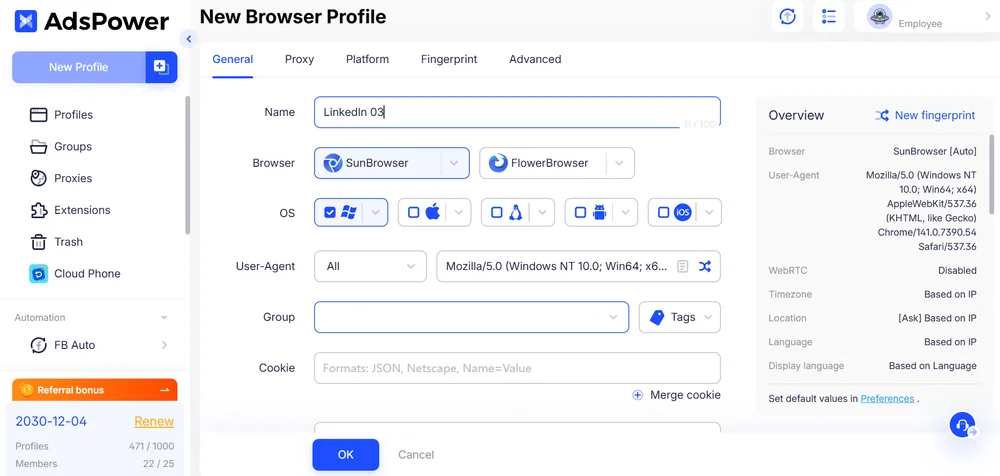The image size is (1000, 476).
Task: Click the OK button
Action: pos(345,454)
